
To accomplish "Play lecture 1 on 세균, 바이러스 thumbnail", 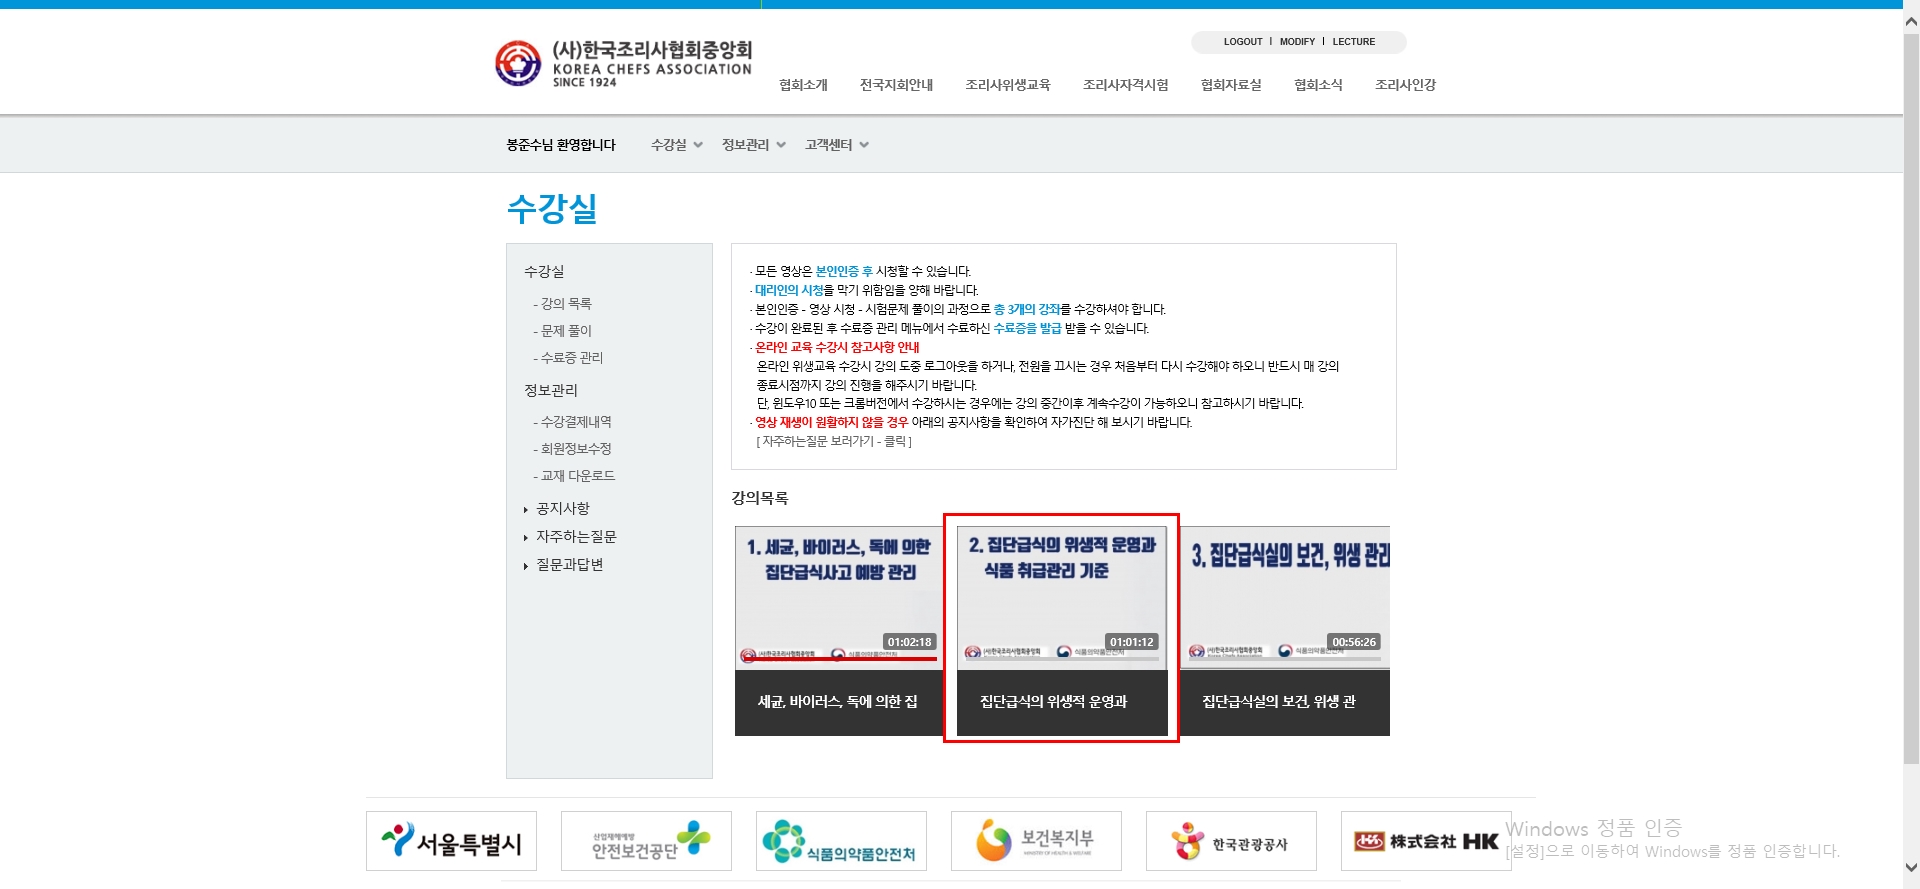I will pos(838,597).
